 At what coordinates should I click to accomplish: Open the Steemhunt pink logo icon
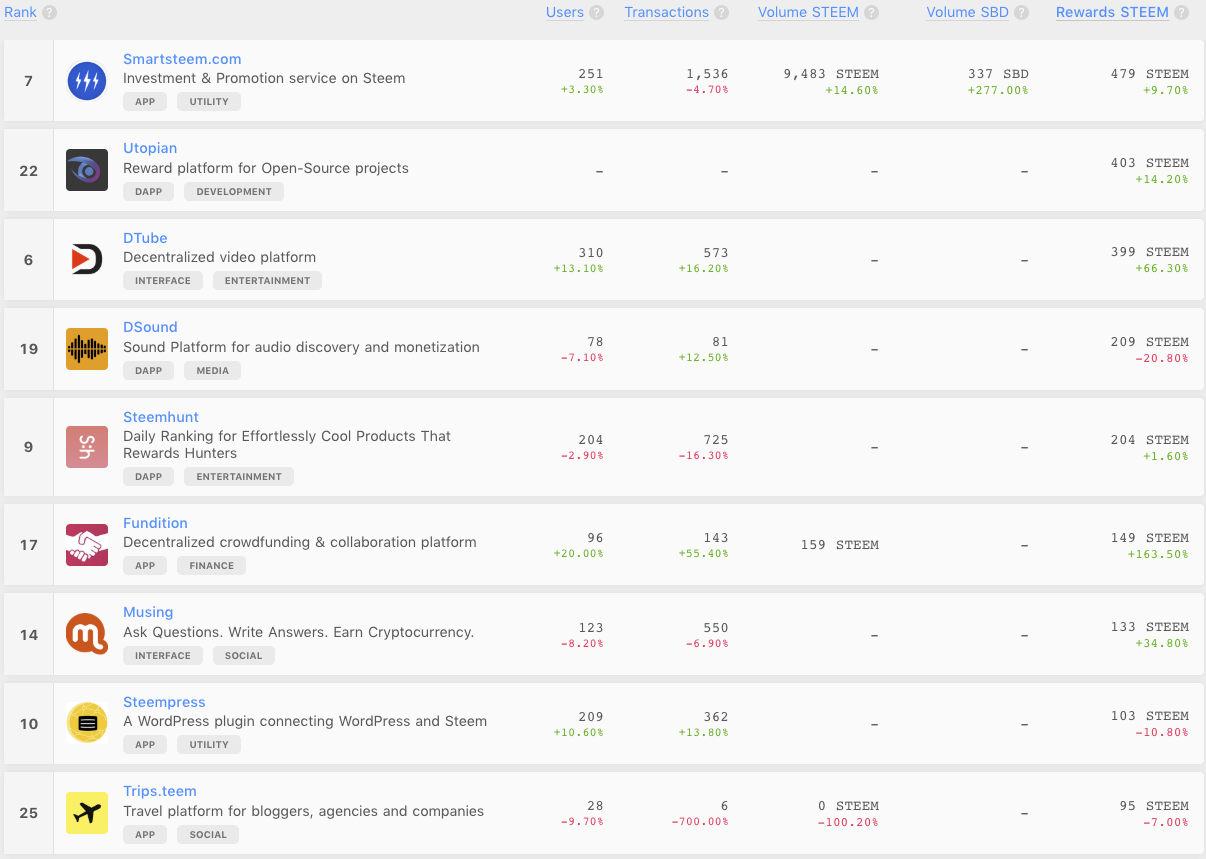tap(87, 446)
